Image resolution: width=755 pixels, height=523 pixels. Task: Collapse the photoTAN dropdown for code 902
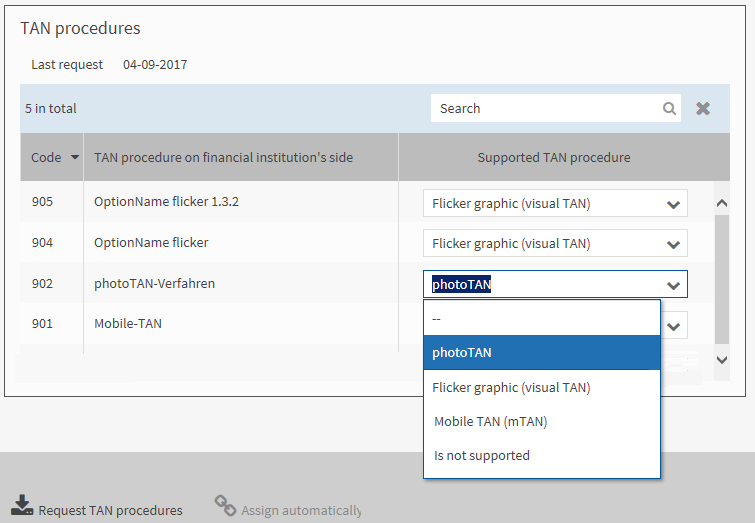pos(673,285)
